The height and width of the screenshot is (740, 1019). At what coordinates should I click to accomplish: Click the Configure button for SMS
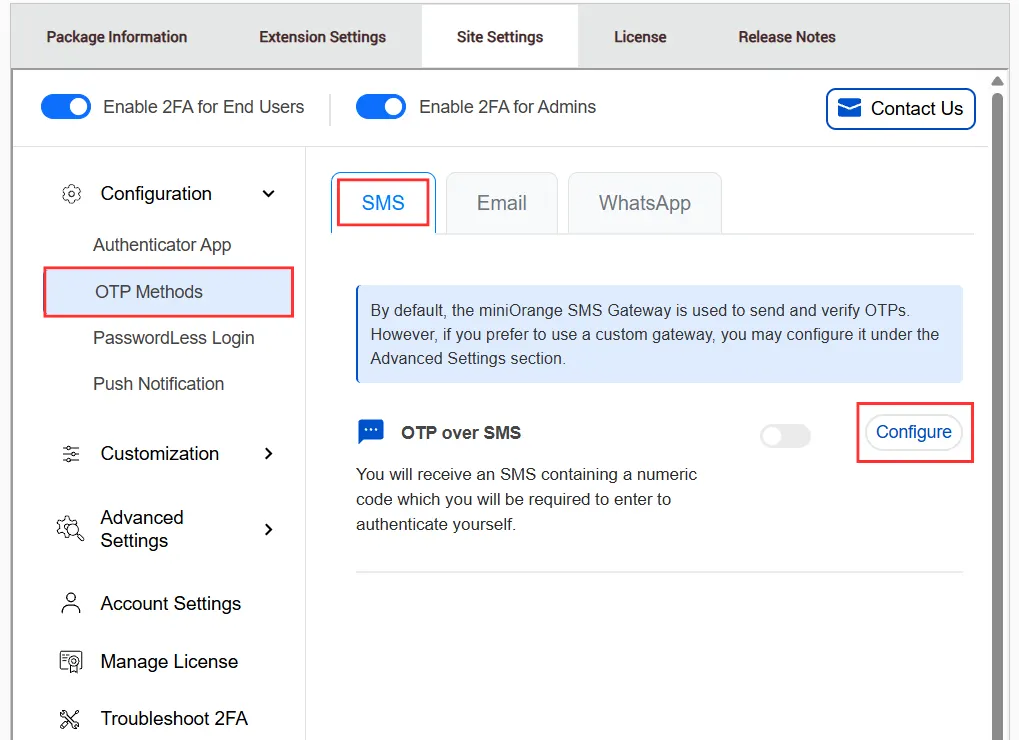913,432
